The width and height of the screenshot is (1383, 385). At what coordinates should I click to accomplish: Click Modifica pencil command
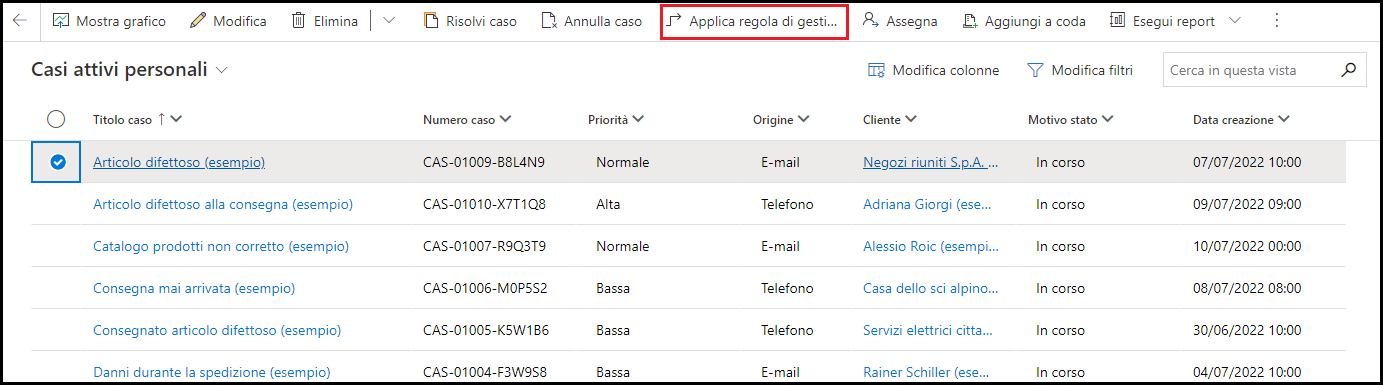(x=228, y=21)
